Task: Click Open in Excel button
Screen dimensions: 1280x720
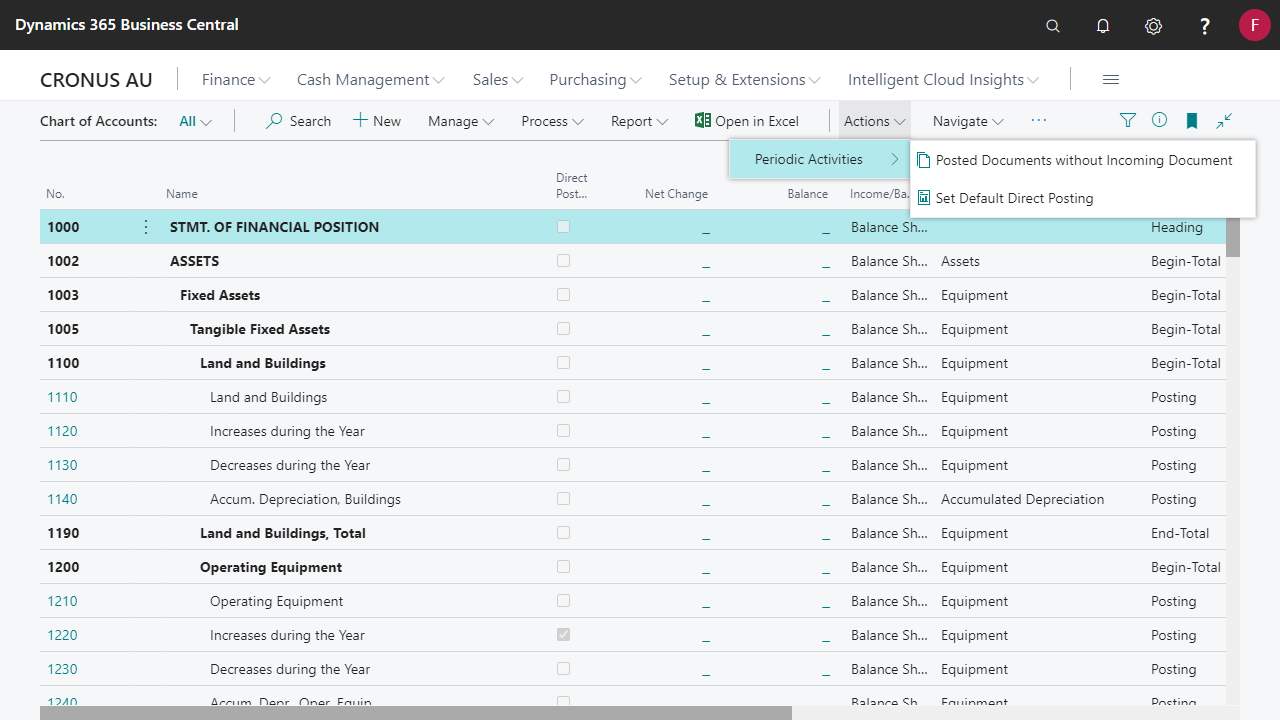Action: [747, 121]
